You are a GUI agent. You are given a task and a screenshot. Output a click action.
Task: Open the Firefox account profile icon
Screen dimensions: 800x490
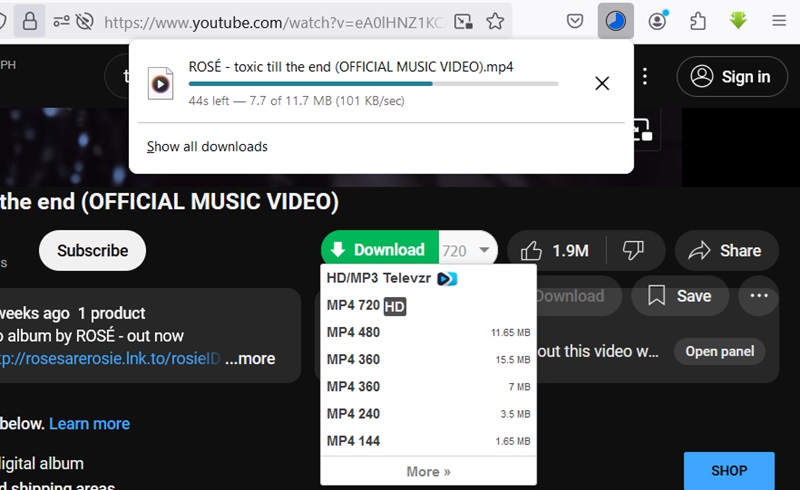[657, 21]
